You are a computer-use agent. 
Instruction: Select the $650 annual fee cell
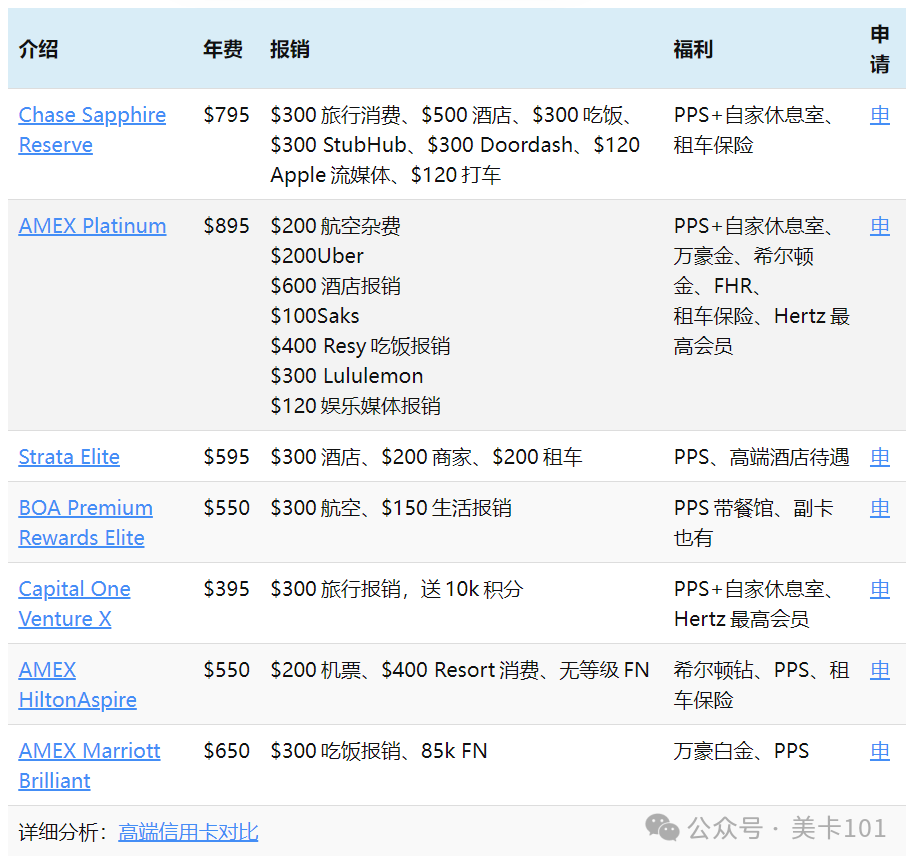pyautogui.click(x=226, y=751)
